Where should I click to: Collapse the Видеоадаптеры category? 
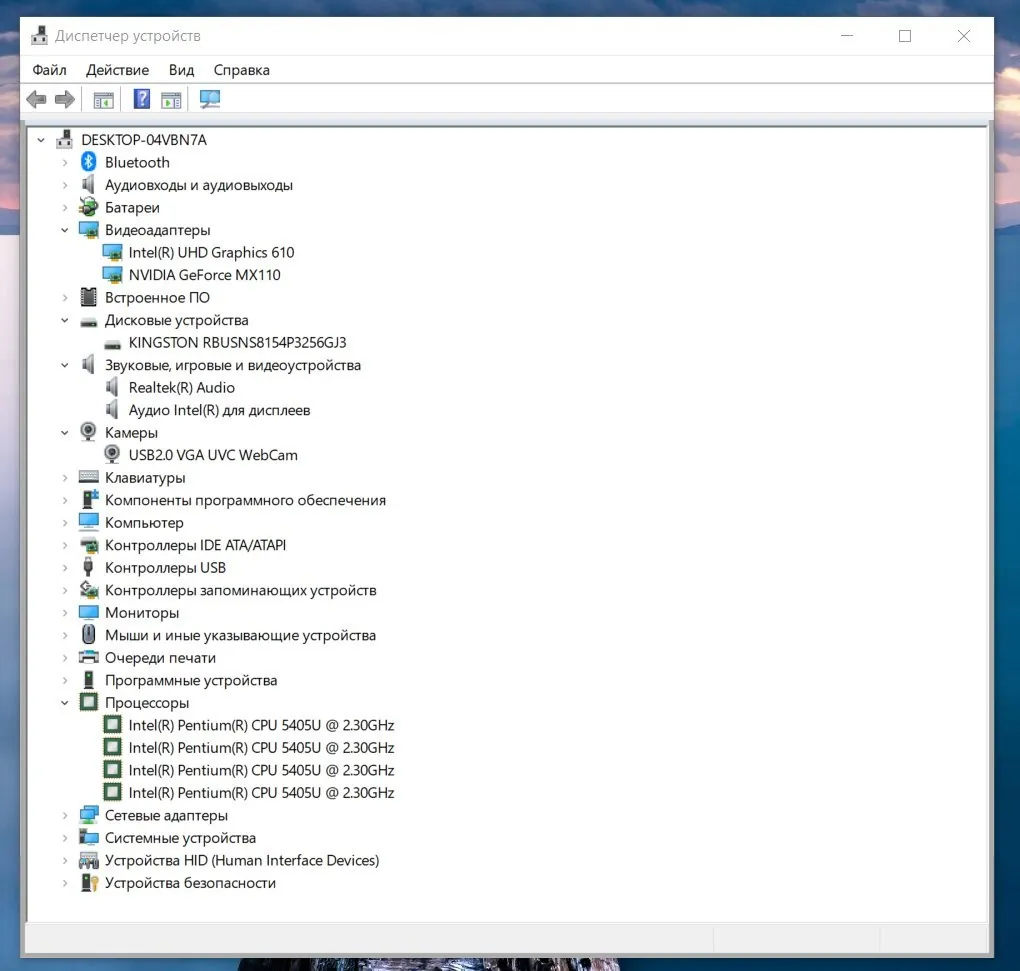[x=64, y=230]
